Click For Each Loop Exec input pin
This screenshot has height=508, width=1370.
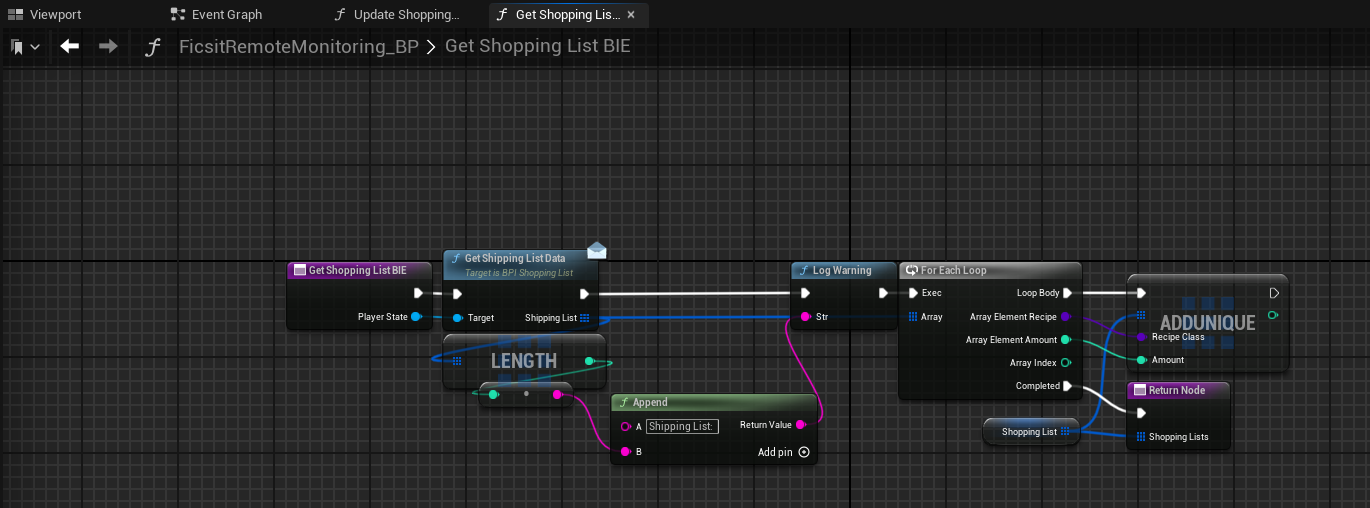913,294
